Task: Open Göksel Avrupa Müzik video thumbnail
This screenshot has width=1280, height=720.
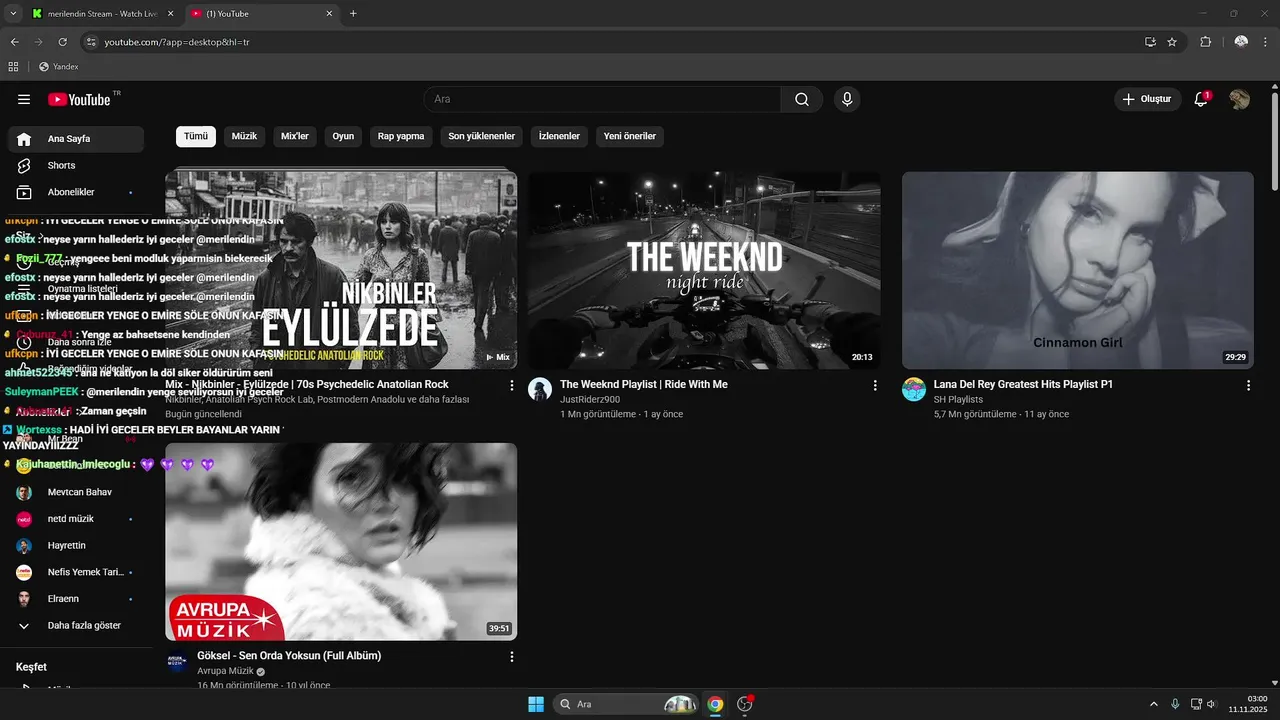Action: 341,541
